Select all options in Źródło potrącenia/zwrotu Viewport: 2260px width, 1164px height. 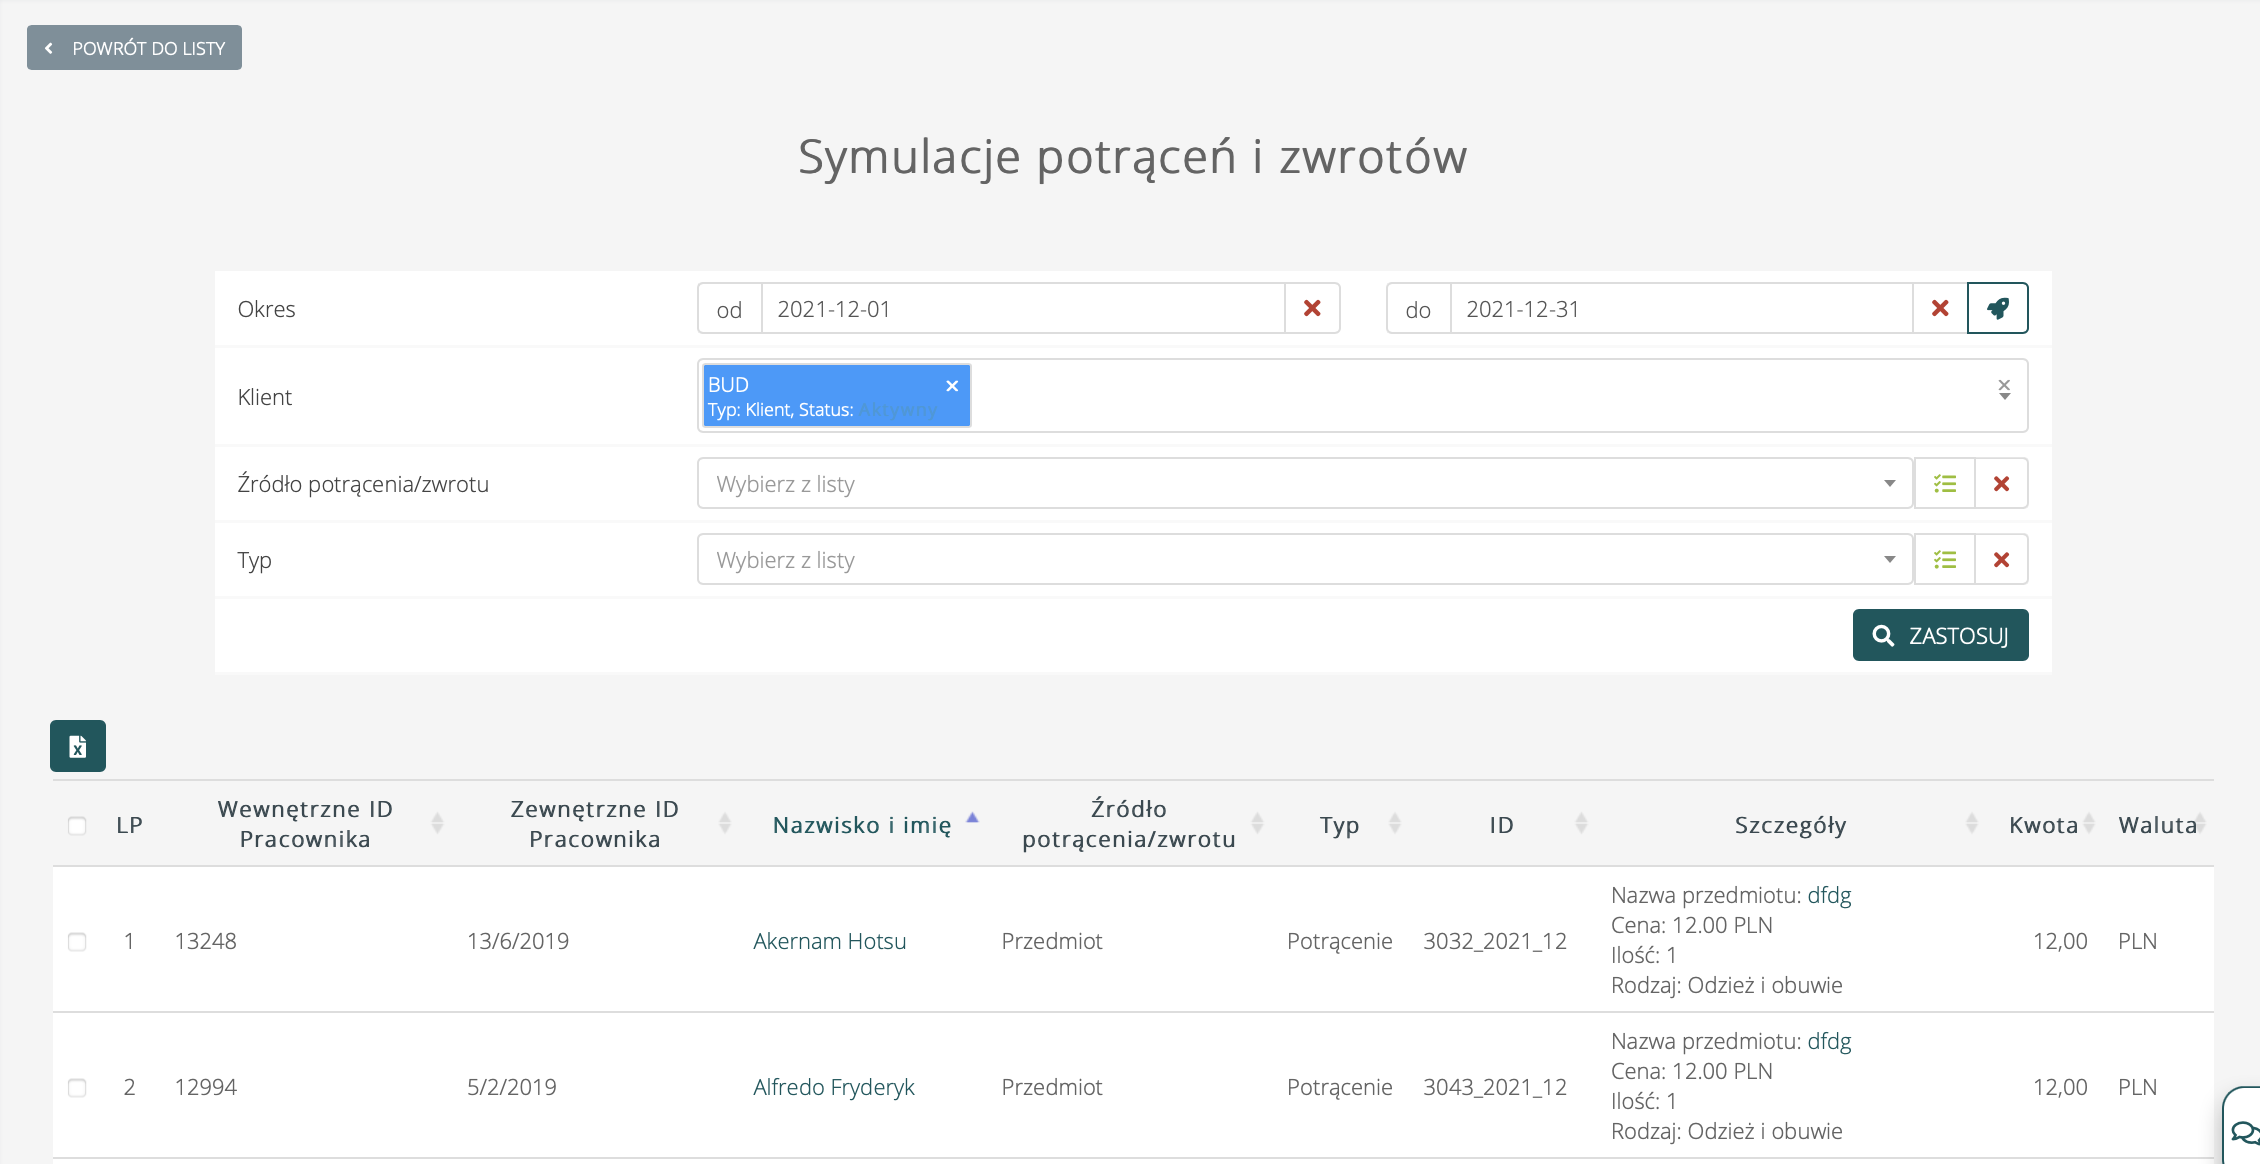tap(1945, 484)
